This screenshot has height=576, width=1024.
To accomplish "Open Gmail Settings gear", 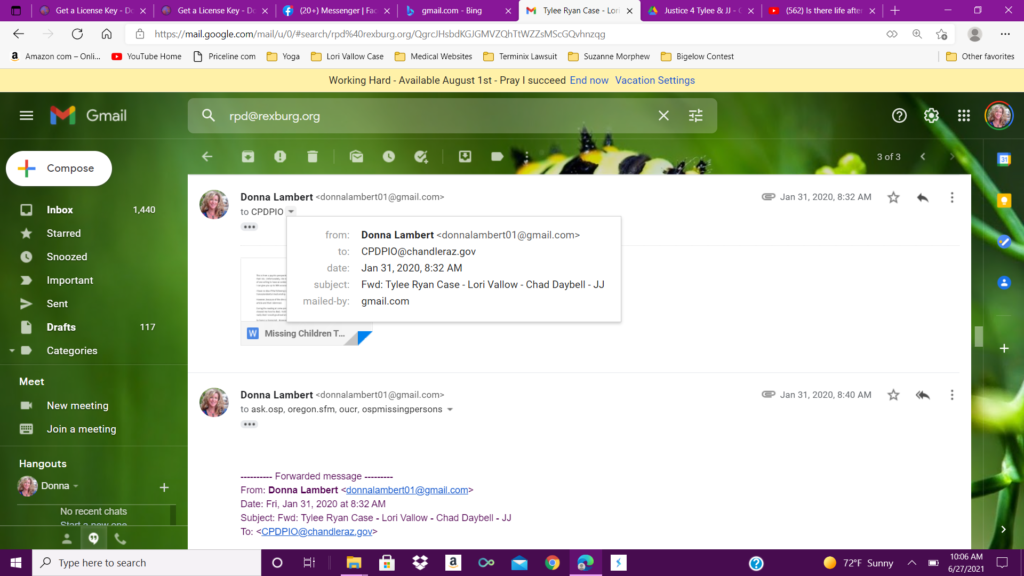I will pos(931,116).
